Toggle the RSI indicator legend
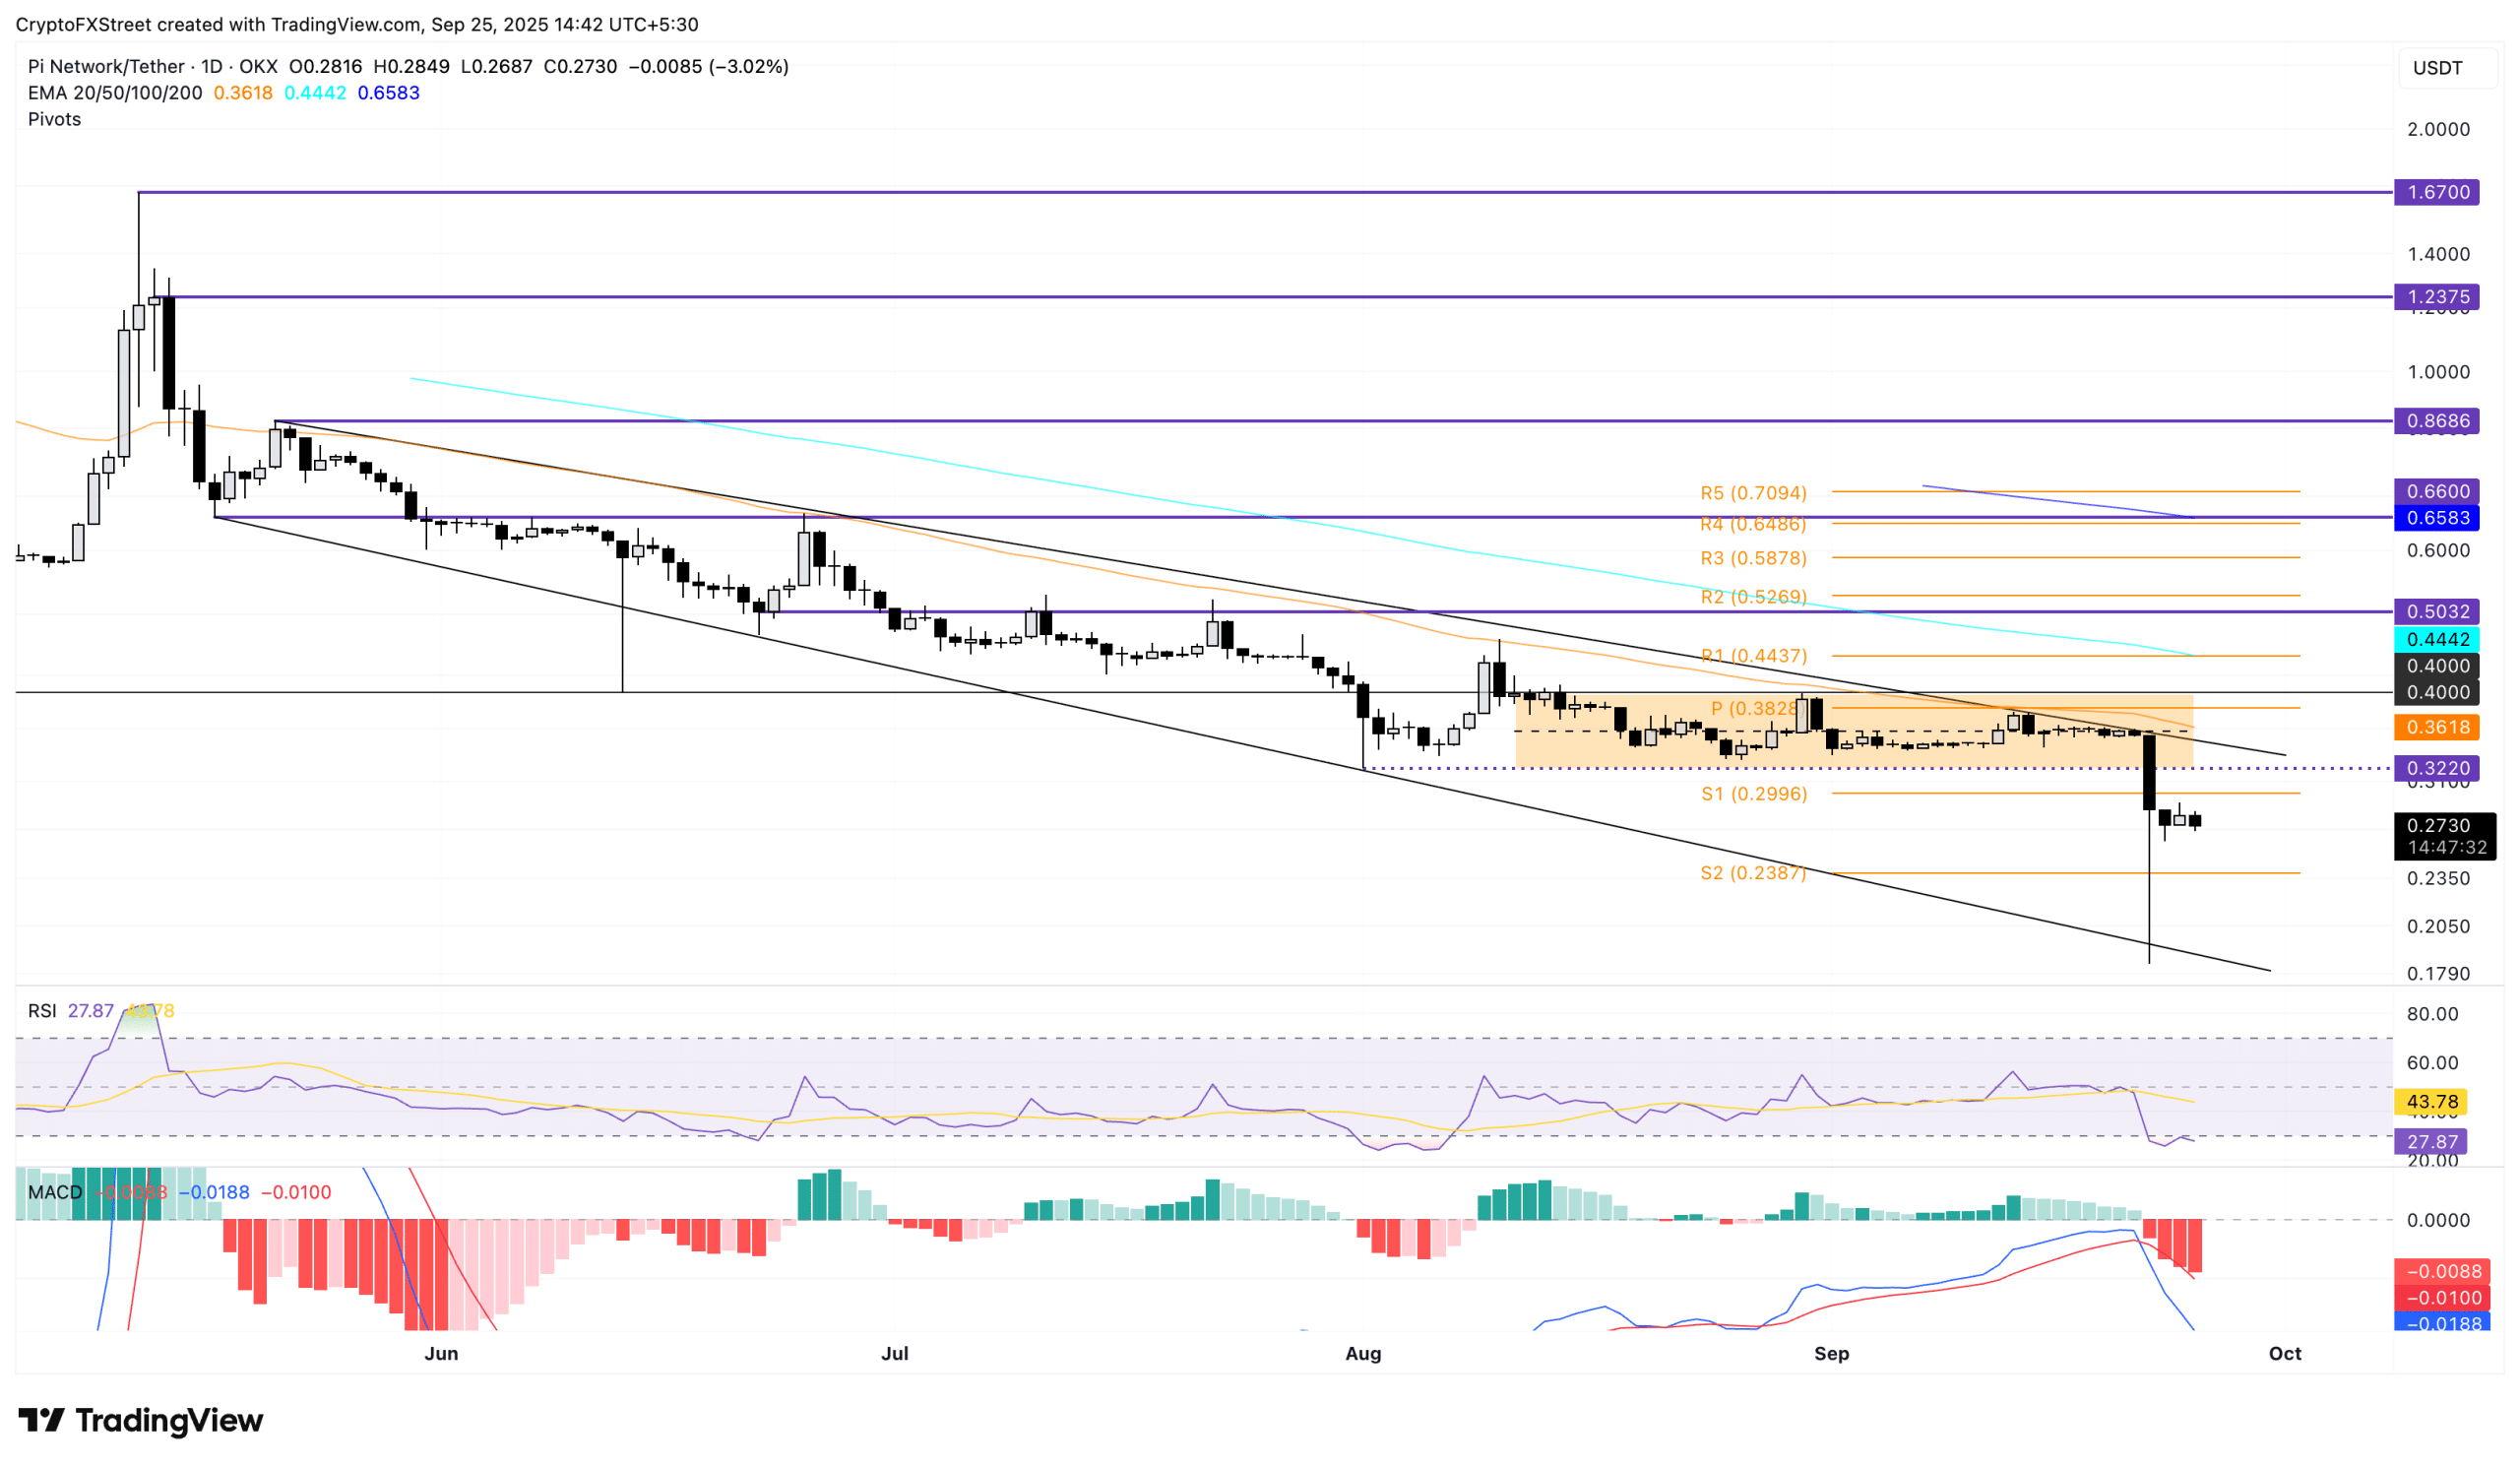 42,1011
